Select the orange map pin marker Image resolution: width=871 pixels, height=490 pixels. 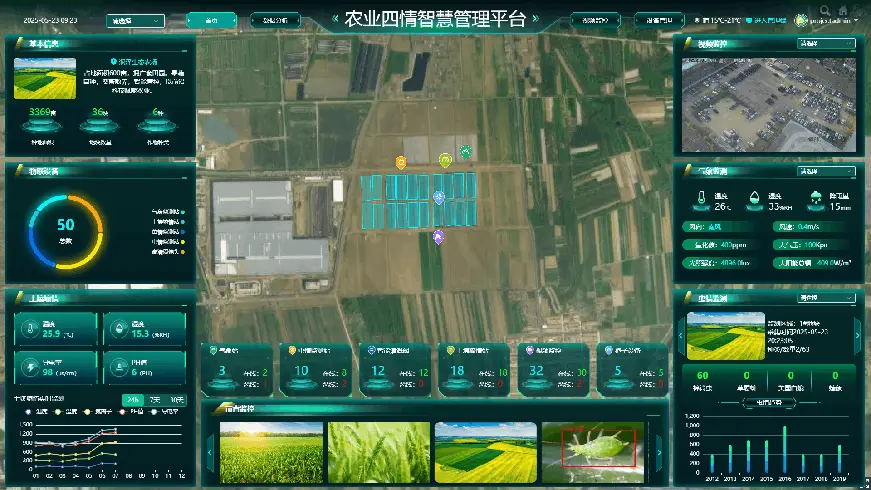tap(401, 162)
